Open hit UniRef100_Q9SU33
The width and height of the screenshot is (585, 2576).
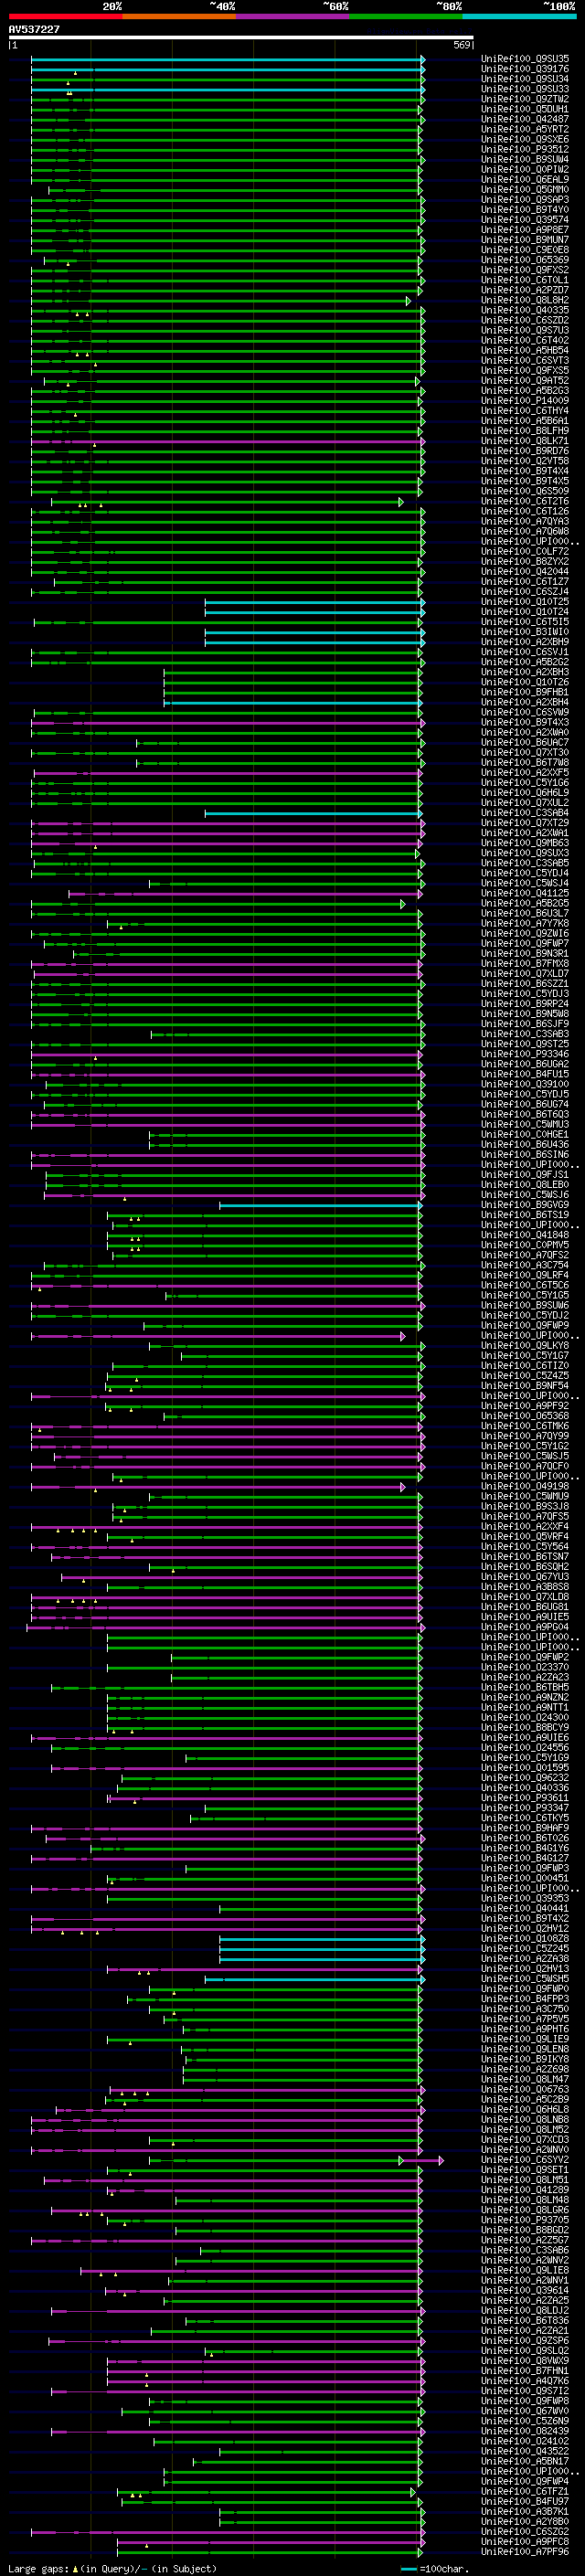(525, 89)
